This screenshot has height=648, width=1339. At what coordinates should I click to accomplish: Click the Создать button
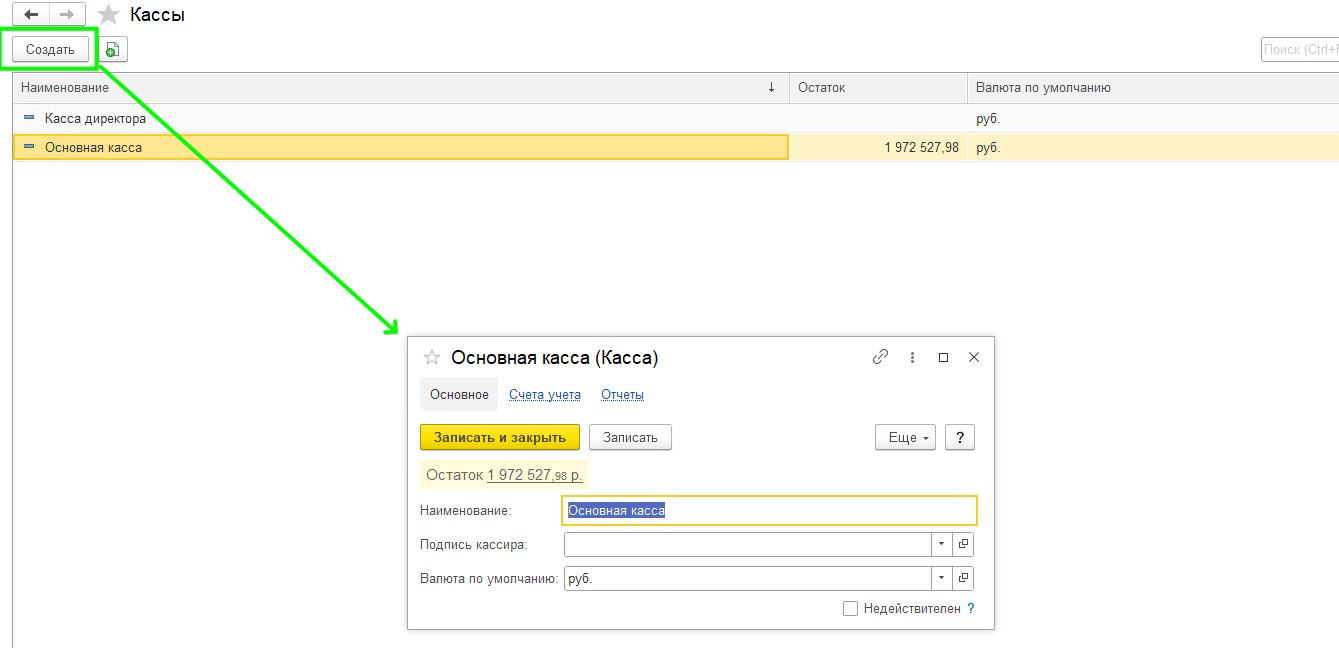coord(50,49)
